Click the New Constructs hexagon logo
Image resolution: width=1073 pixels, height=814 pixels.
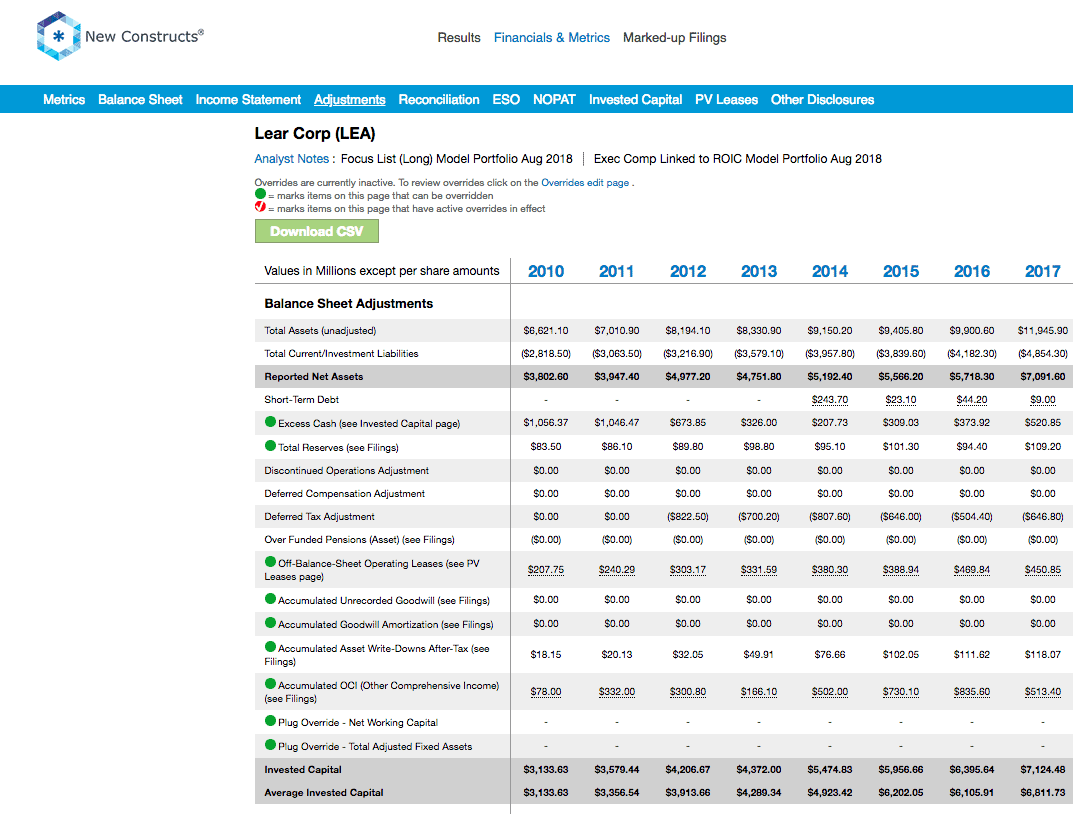59,36
